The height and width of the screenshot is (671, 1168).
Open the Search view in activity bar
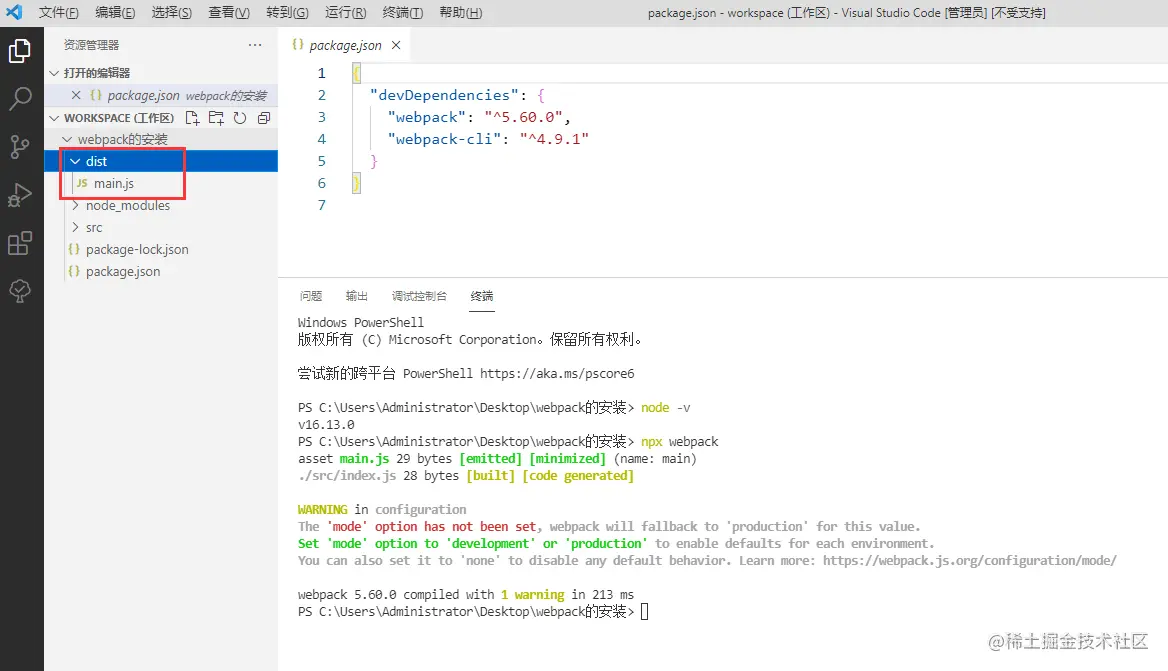coord(20,98)
